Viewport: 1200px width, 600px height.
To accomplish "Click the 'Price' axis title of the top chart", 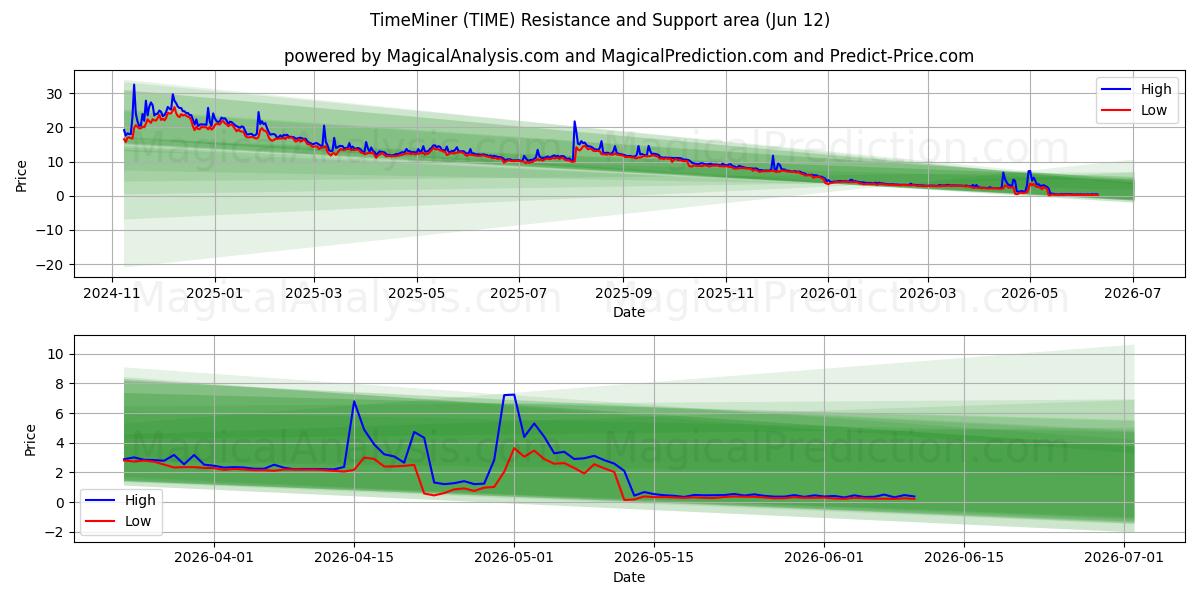I will point(22,174).
